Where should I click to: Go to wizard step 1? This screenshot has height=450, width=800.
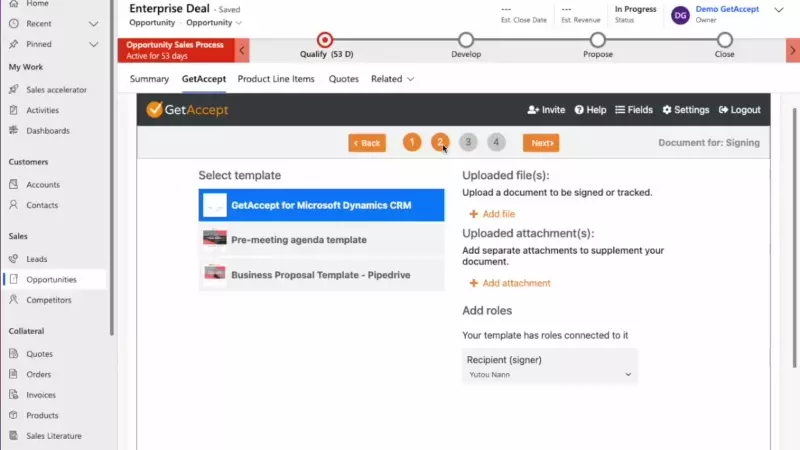tap(412, 142)
